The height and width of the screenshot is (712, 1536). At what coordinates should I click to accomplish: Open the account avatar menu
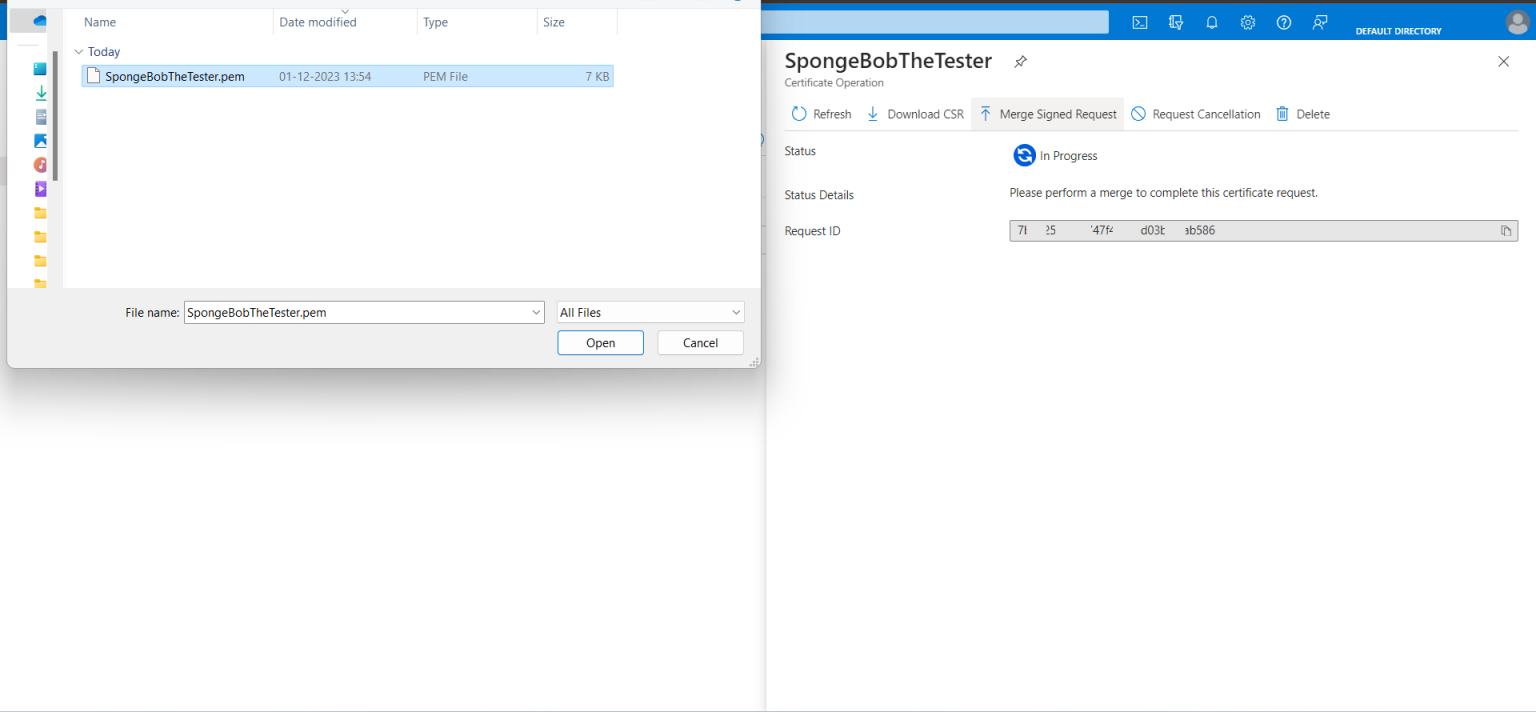[1516, 22]
